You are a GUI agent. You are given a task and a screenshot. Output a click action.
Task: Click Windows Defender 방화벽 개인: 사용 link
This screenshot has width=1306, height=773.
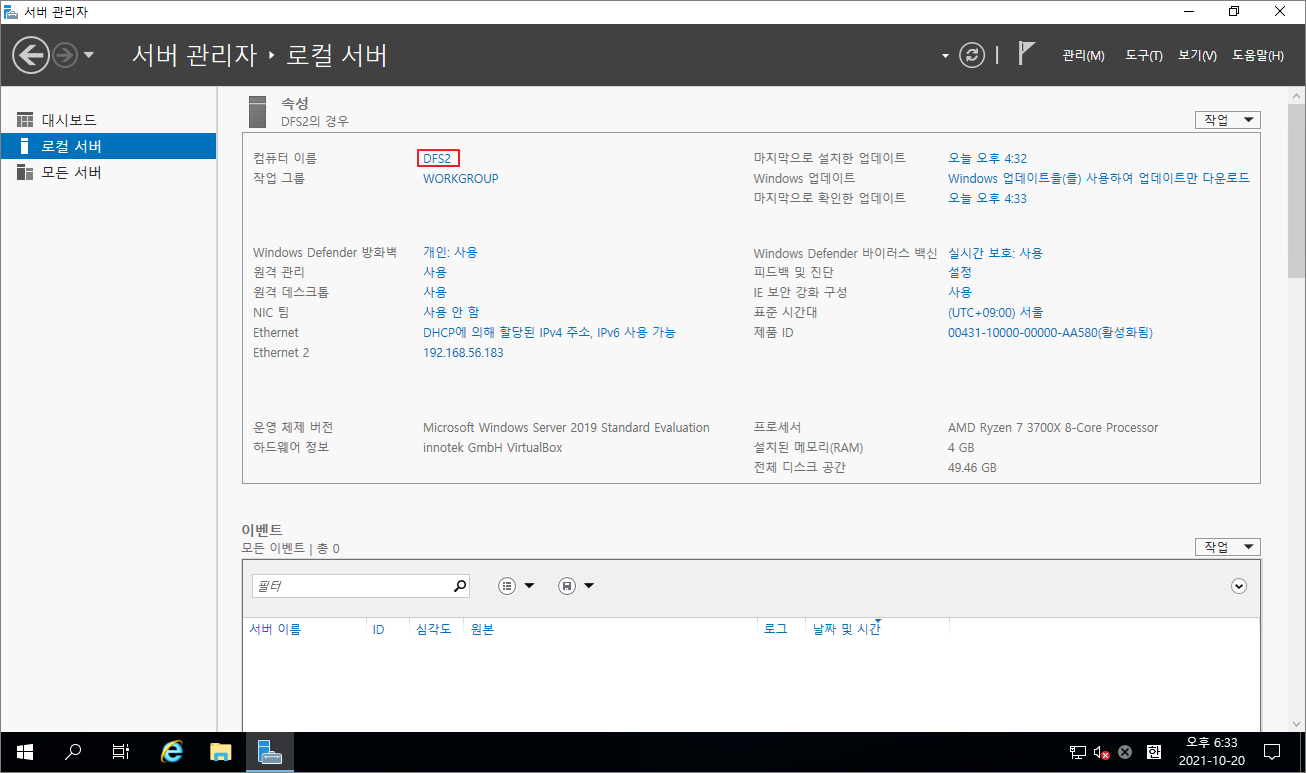[450, 252]
